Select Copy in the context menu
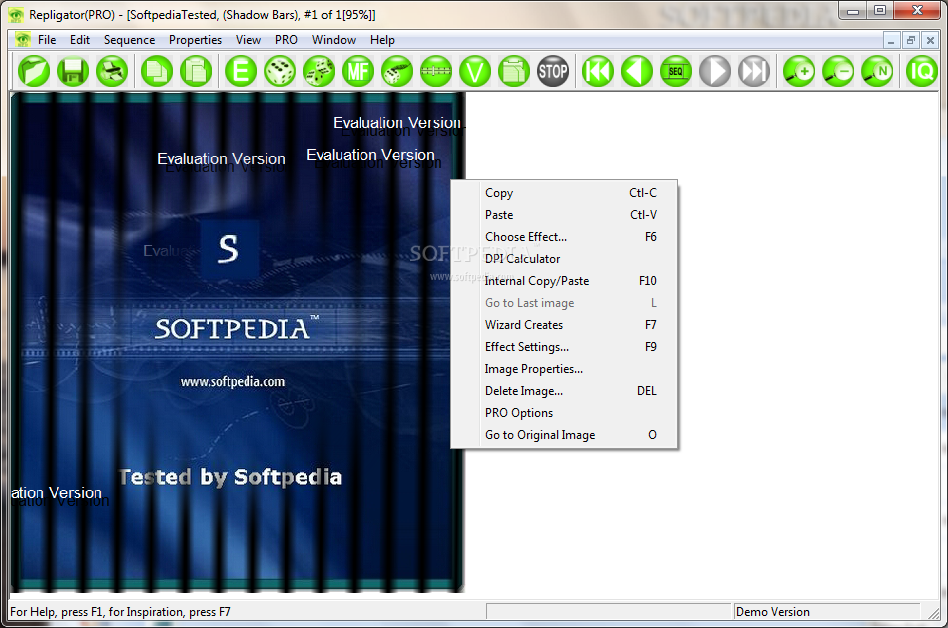 coord(564,193)
